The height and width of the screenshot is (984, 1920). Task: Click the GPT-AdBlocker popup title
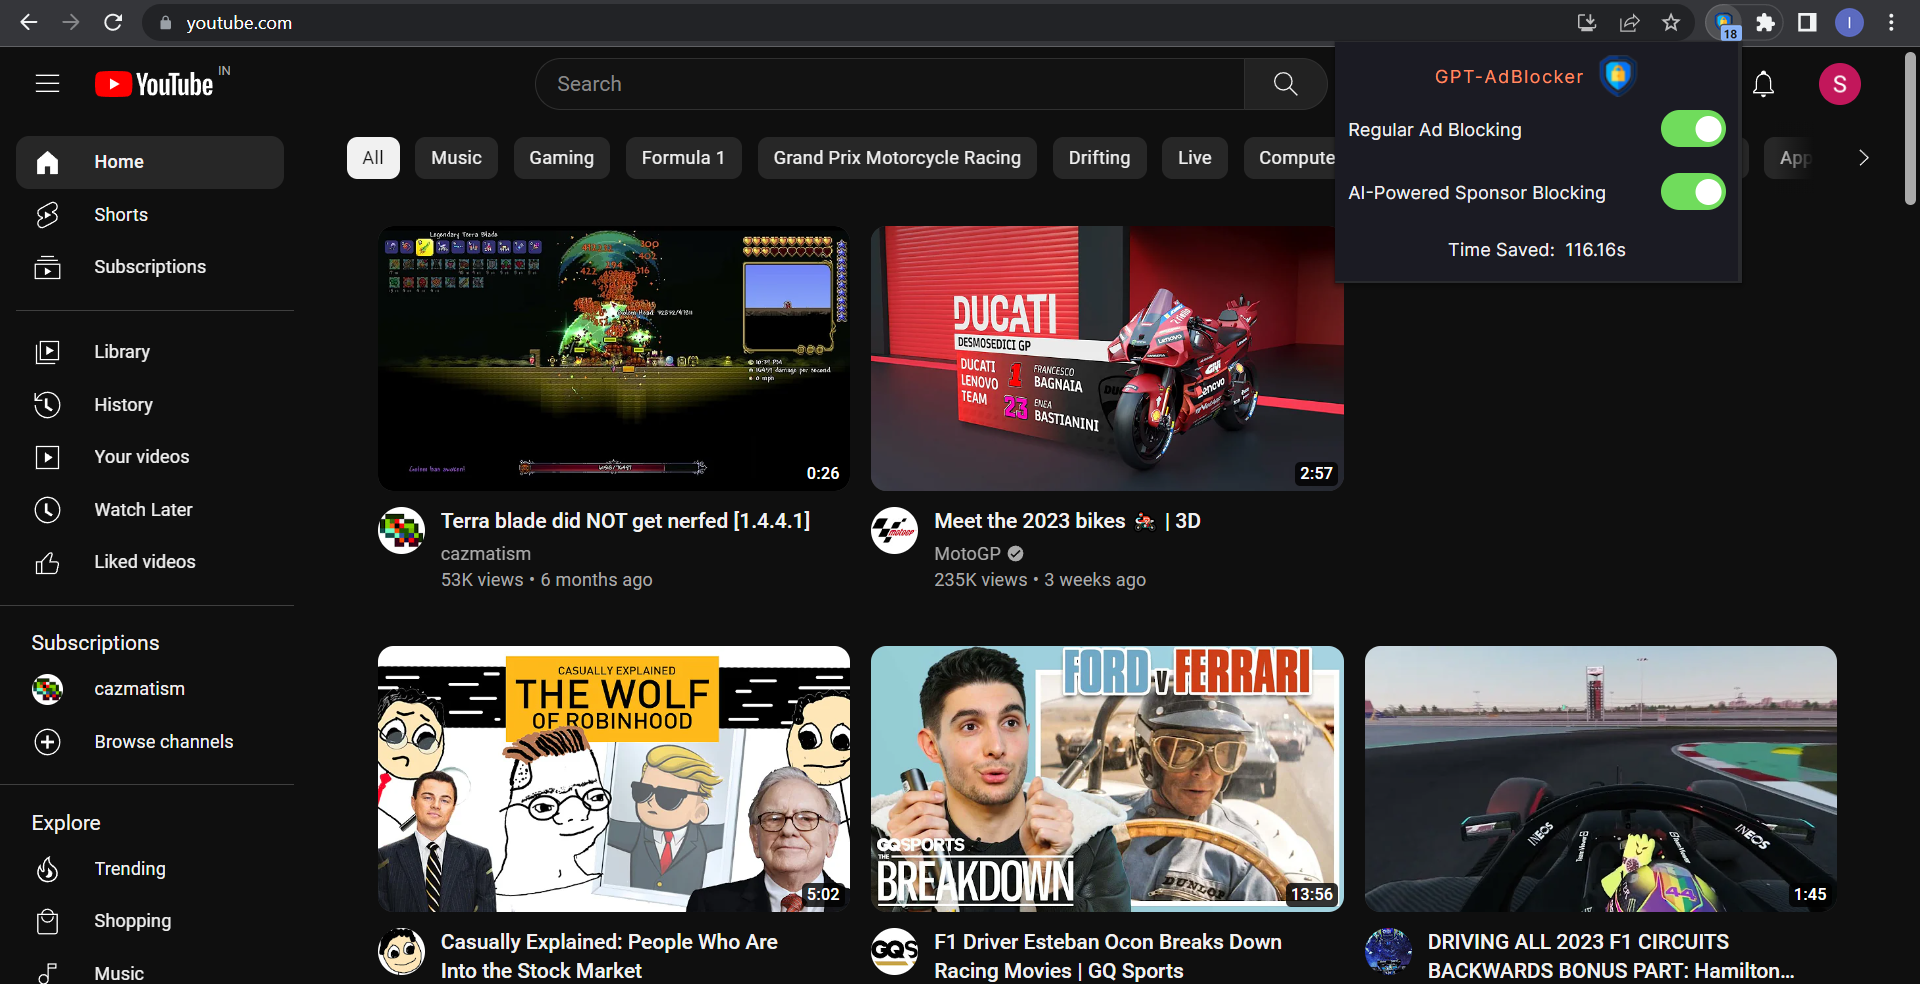click(1509, 77)
